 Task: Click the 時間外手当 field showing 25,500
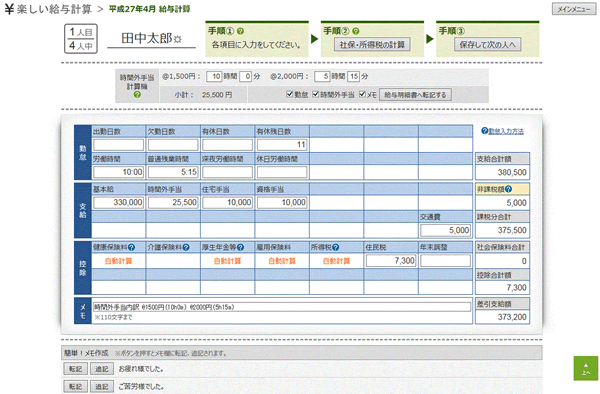[x=173, y=202]
